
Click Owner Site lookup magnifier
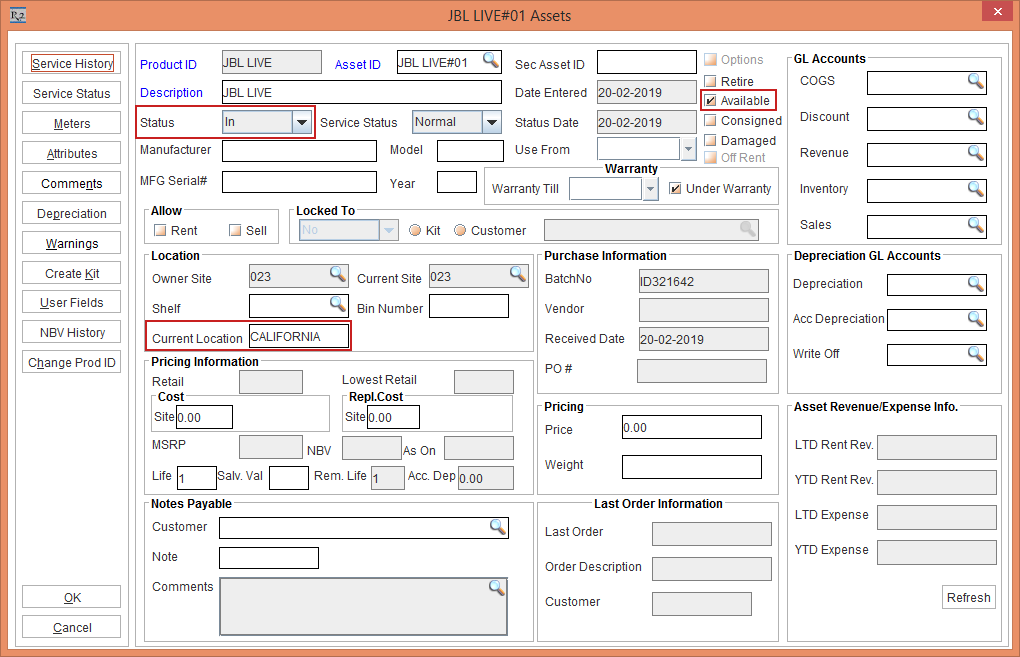338,275
